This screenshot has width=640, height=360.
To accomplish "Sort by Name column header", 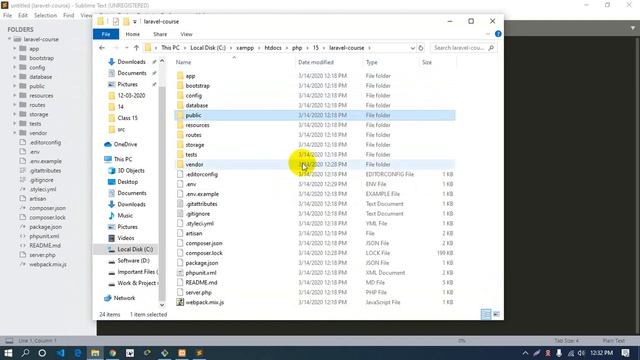I will 183,62.
